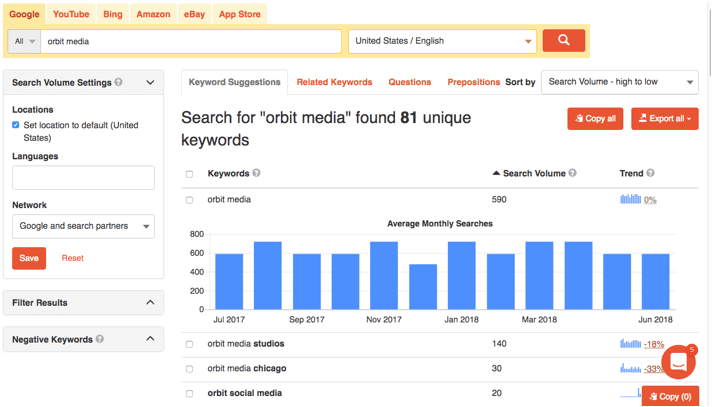The height and width of the screenshot is (407, 712).
Task: Click the orbit social media keyword text
Action: click(245, 393)
